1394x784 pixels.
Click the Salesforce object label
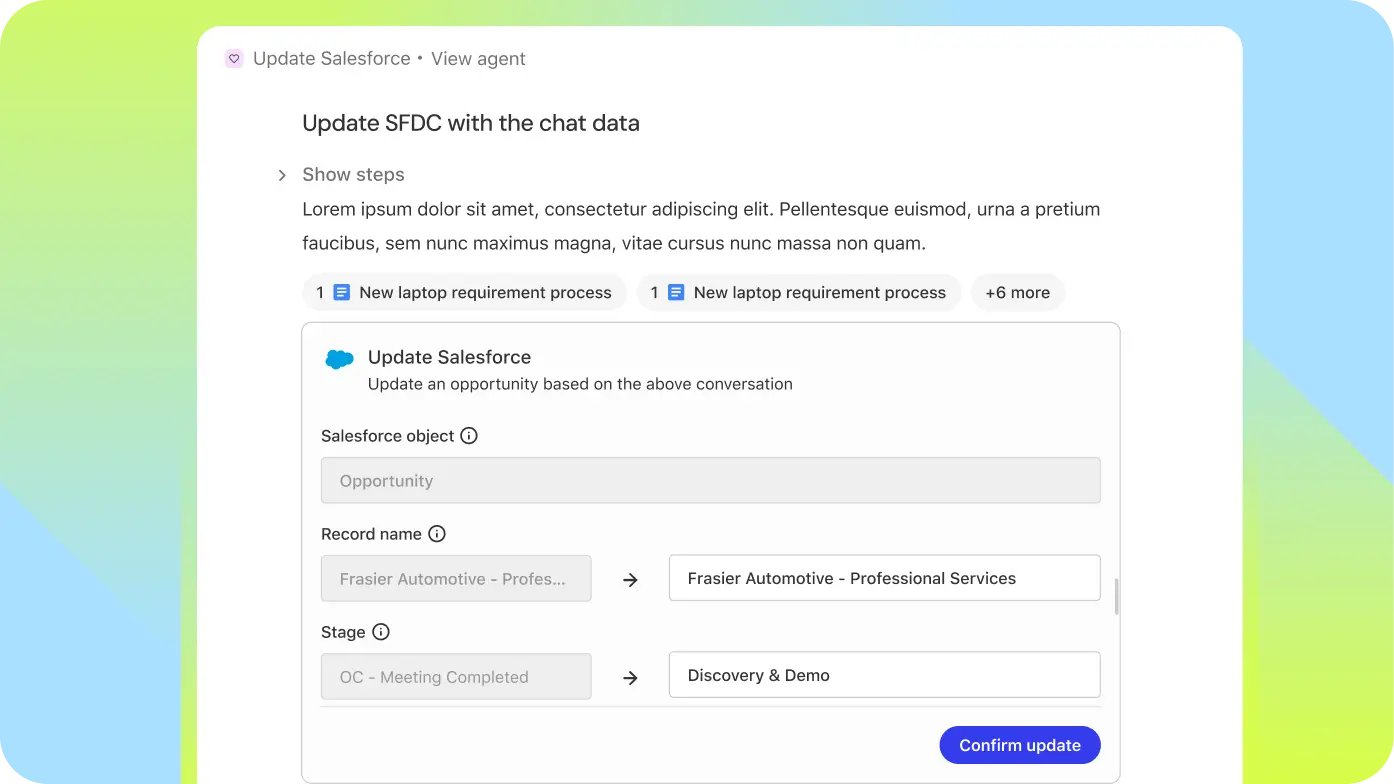[388, 436]
